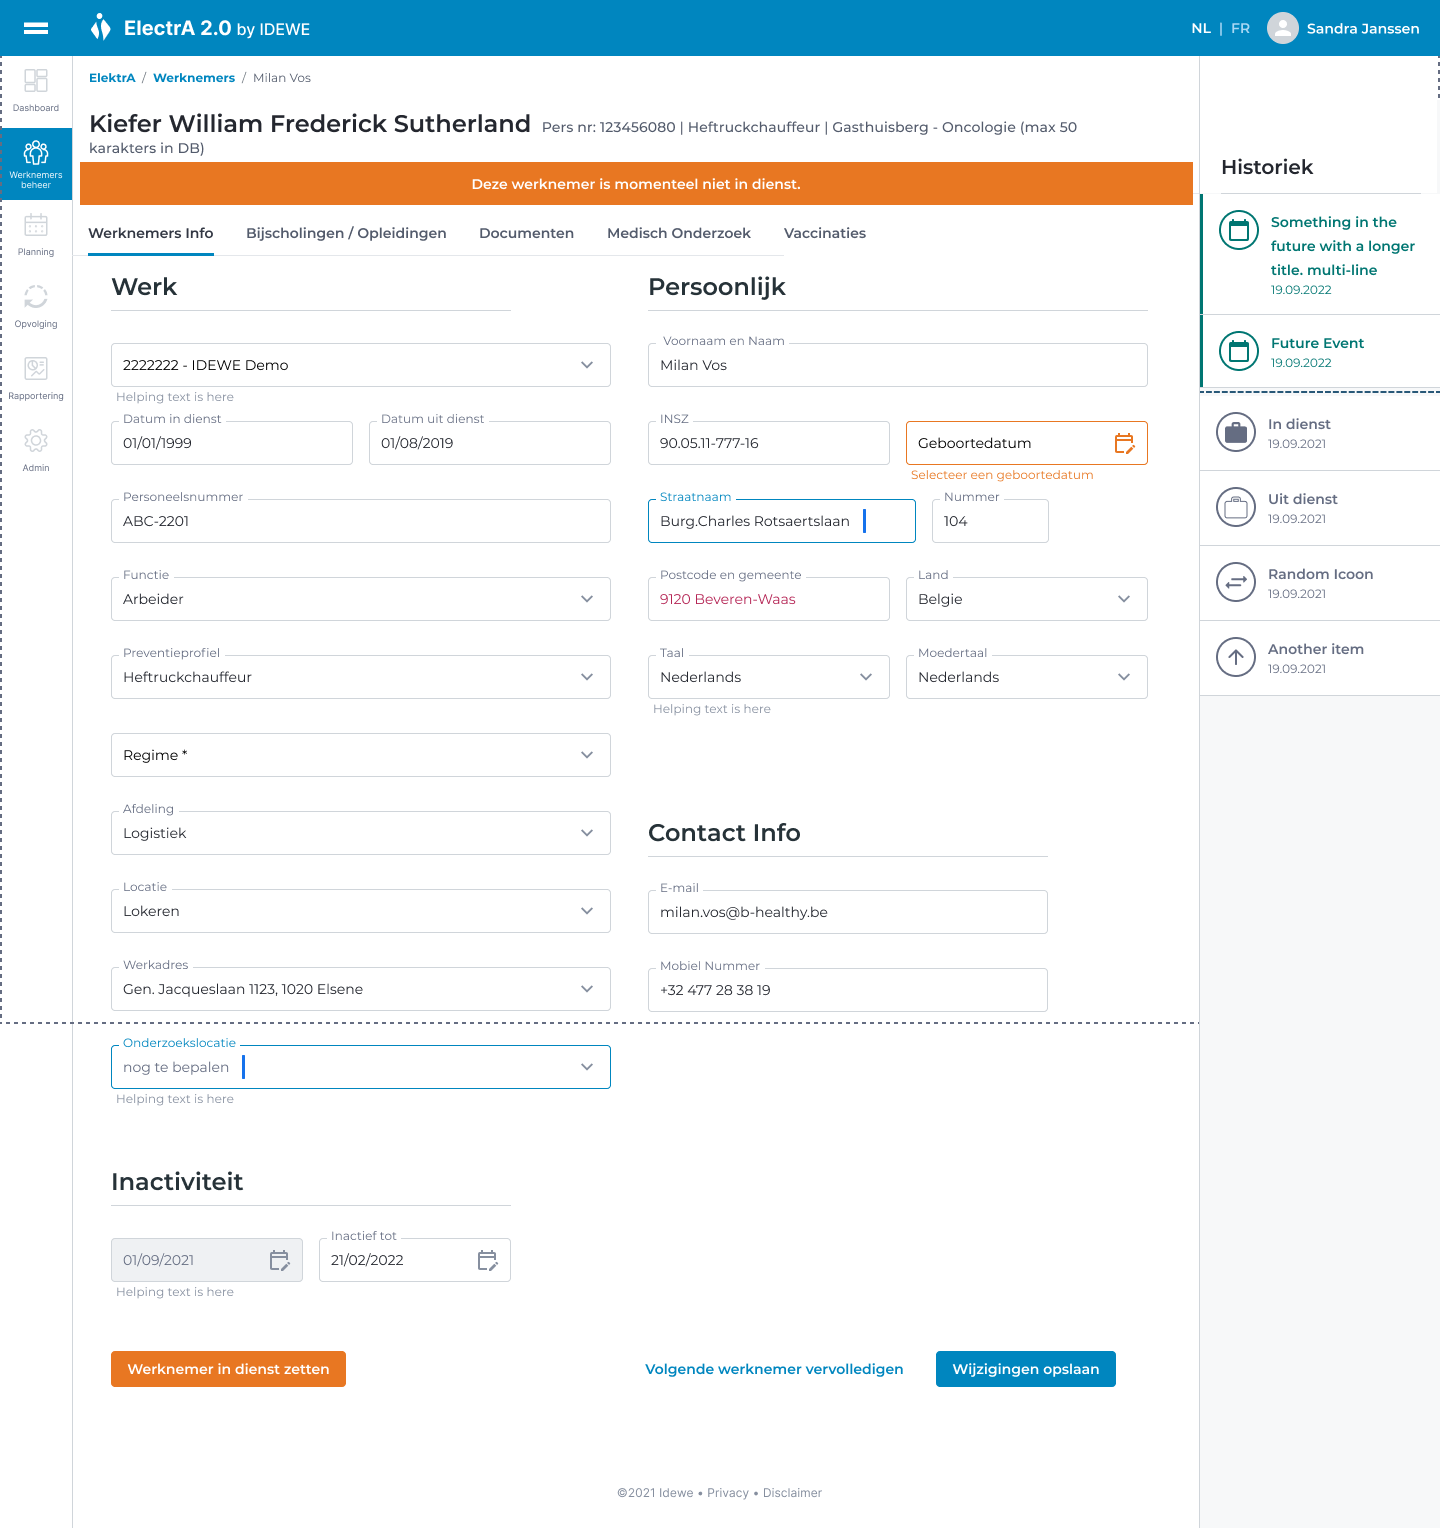
Task: Click Sandra Janssen's user avatar
Action: point(1282,28)
